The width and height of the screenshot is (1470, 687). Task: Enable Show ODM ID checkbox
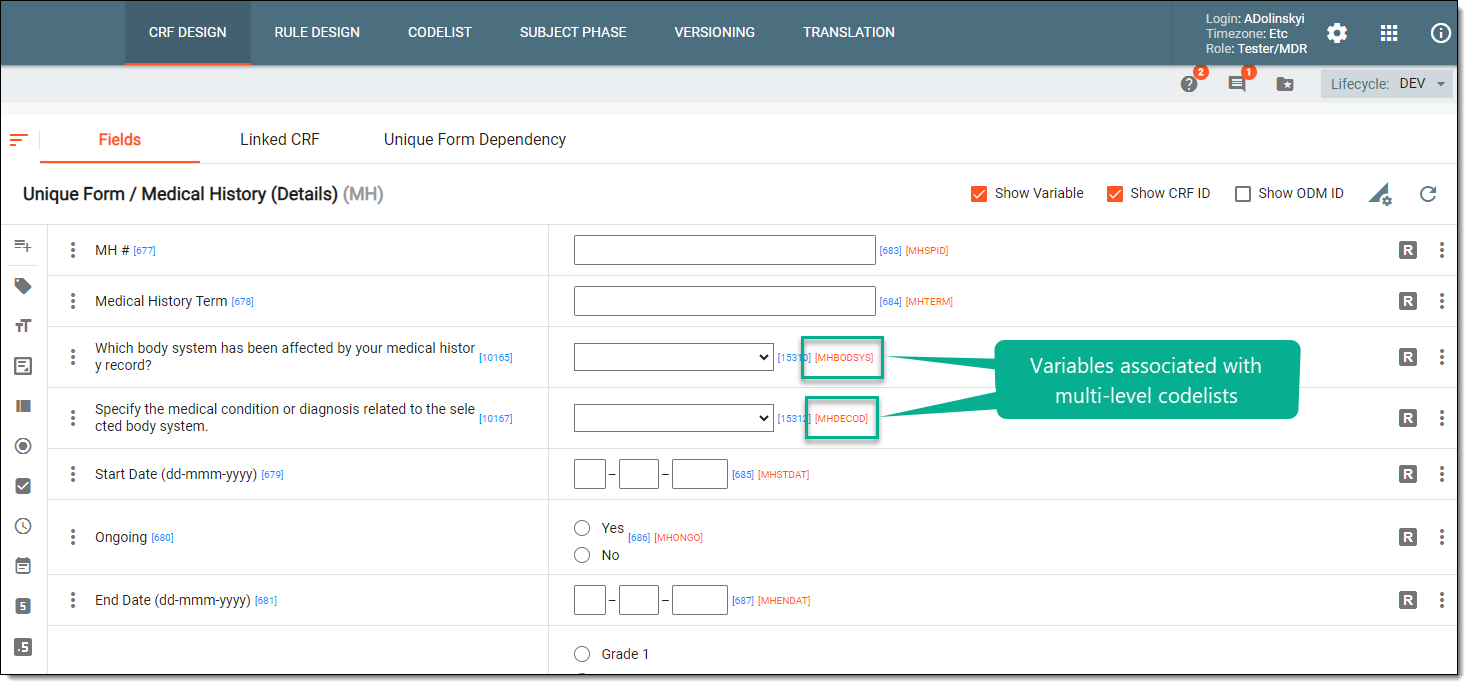click(1243, 194)
